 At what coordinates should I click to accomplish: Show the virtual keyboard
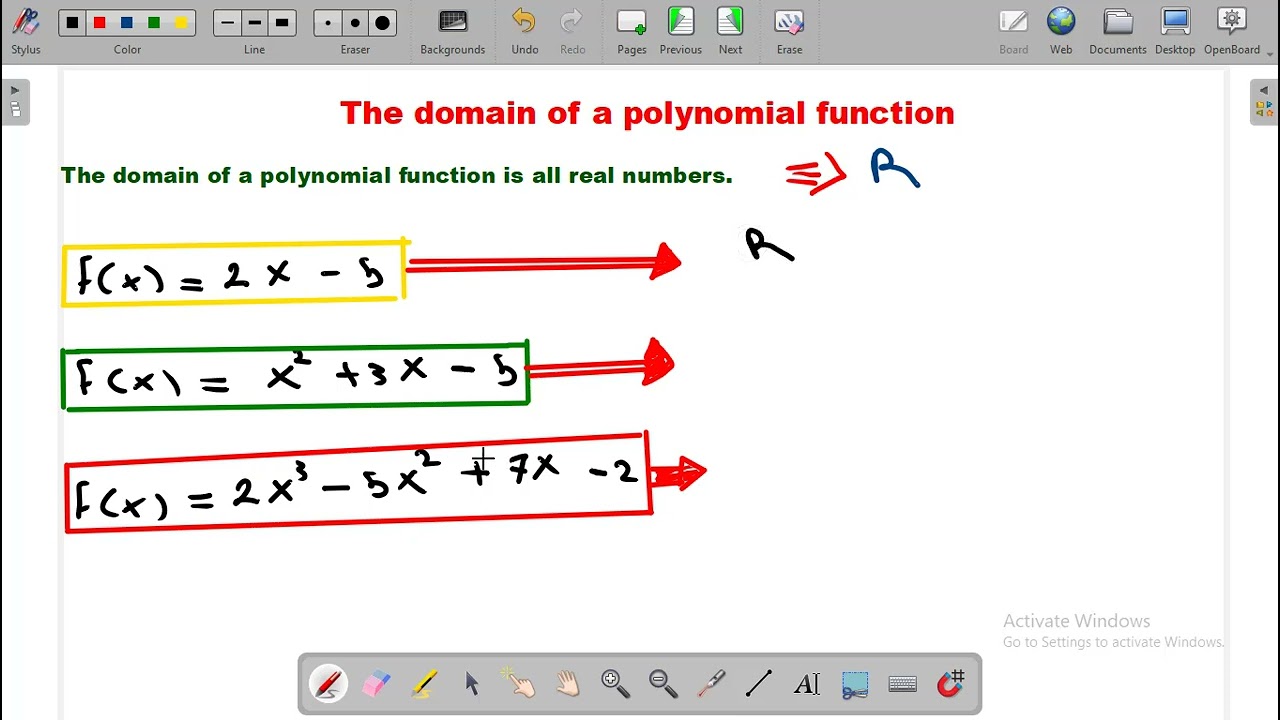click(902, 684)
